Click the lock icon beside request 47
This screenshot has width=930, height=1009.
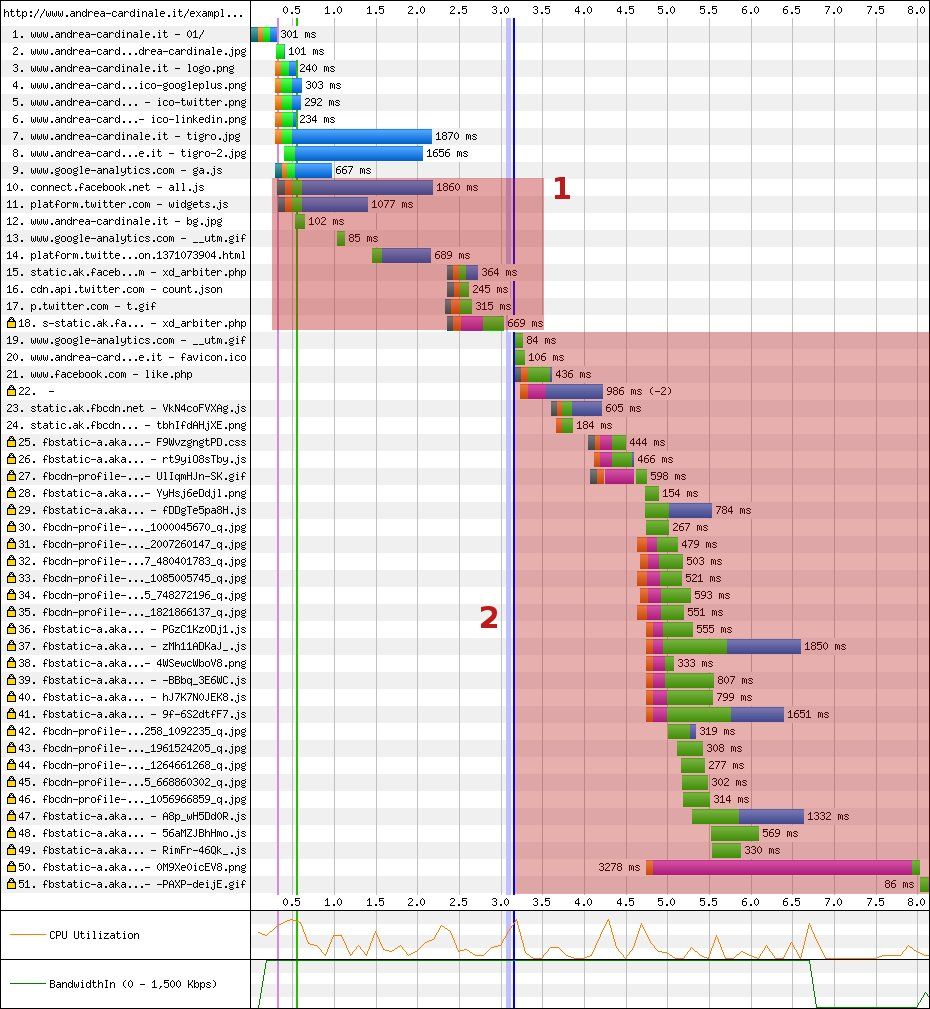pyautogui.click(x=11, y=816)
